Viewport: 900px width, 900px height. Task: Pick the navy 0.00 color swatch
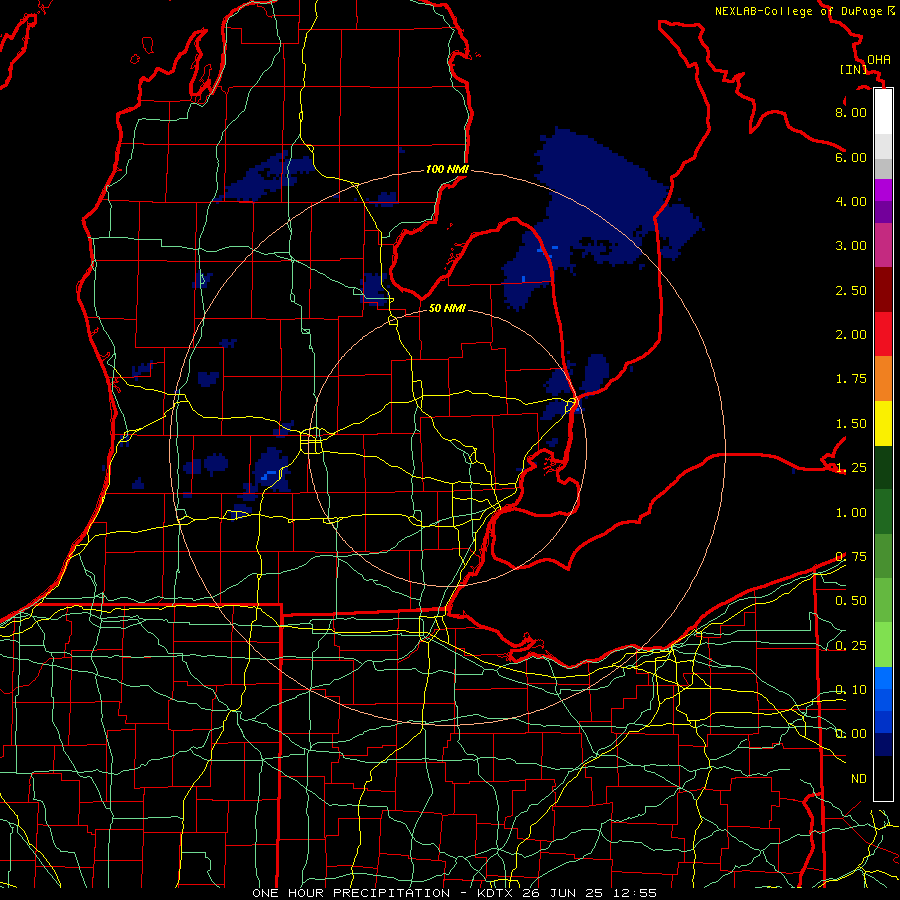pyautogui.click(x=883, y=745)
